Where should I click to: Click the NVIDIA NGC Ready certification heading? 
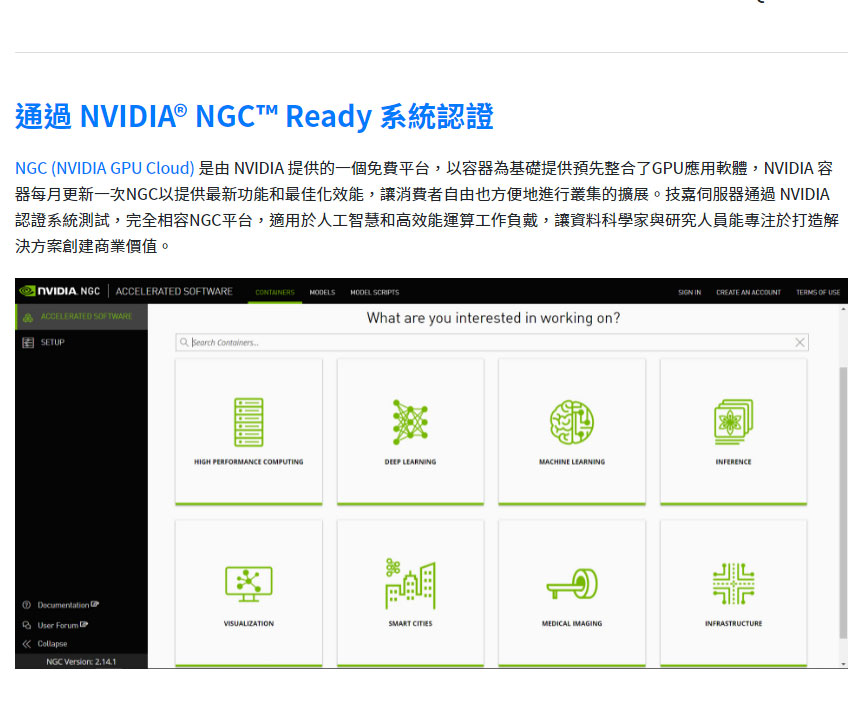point(254,116)
